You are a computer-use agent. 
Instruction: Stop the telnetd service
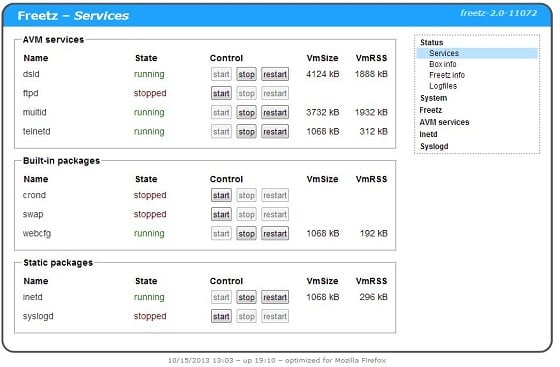[246, 132]
